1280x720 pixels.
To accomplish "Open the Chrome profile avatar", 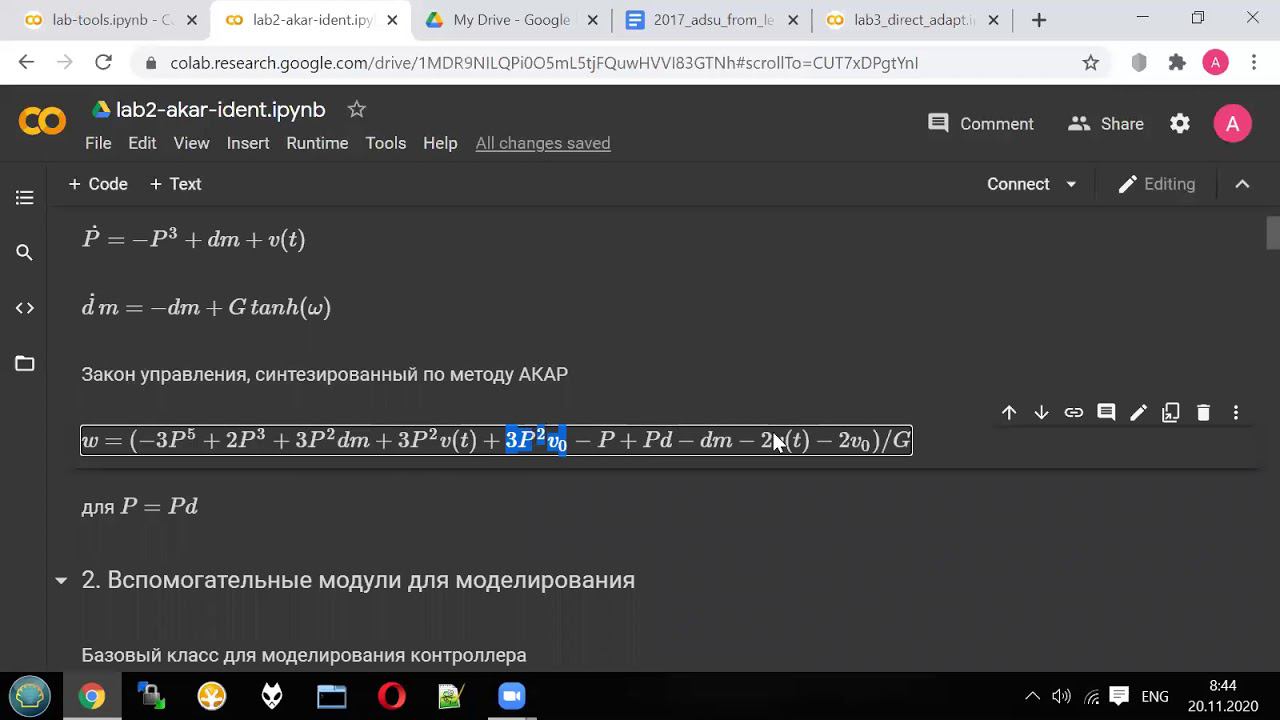I will (1215, 63).
